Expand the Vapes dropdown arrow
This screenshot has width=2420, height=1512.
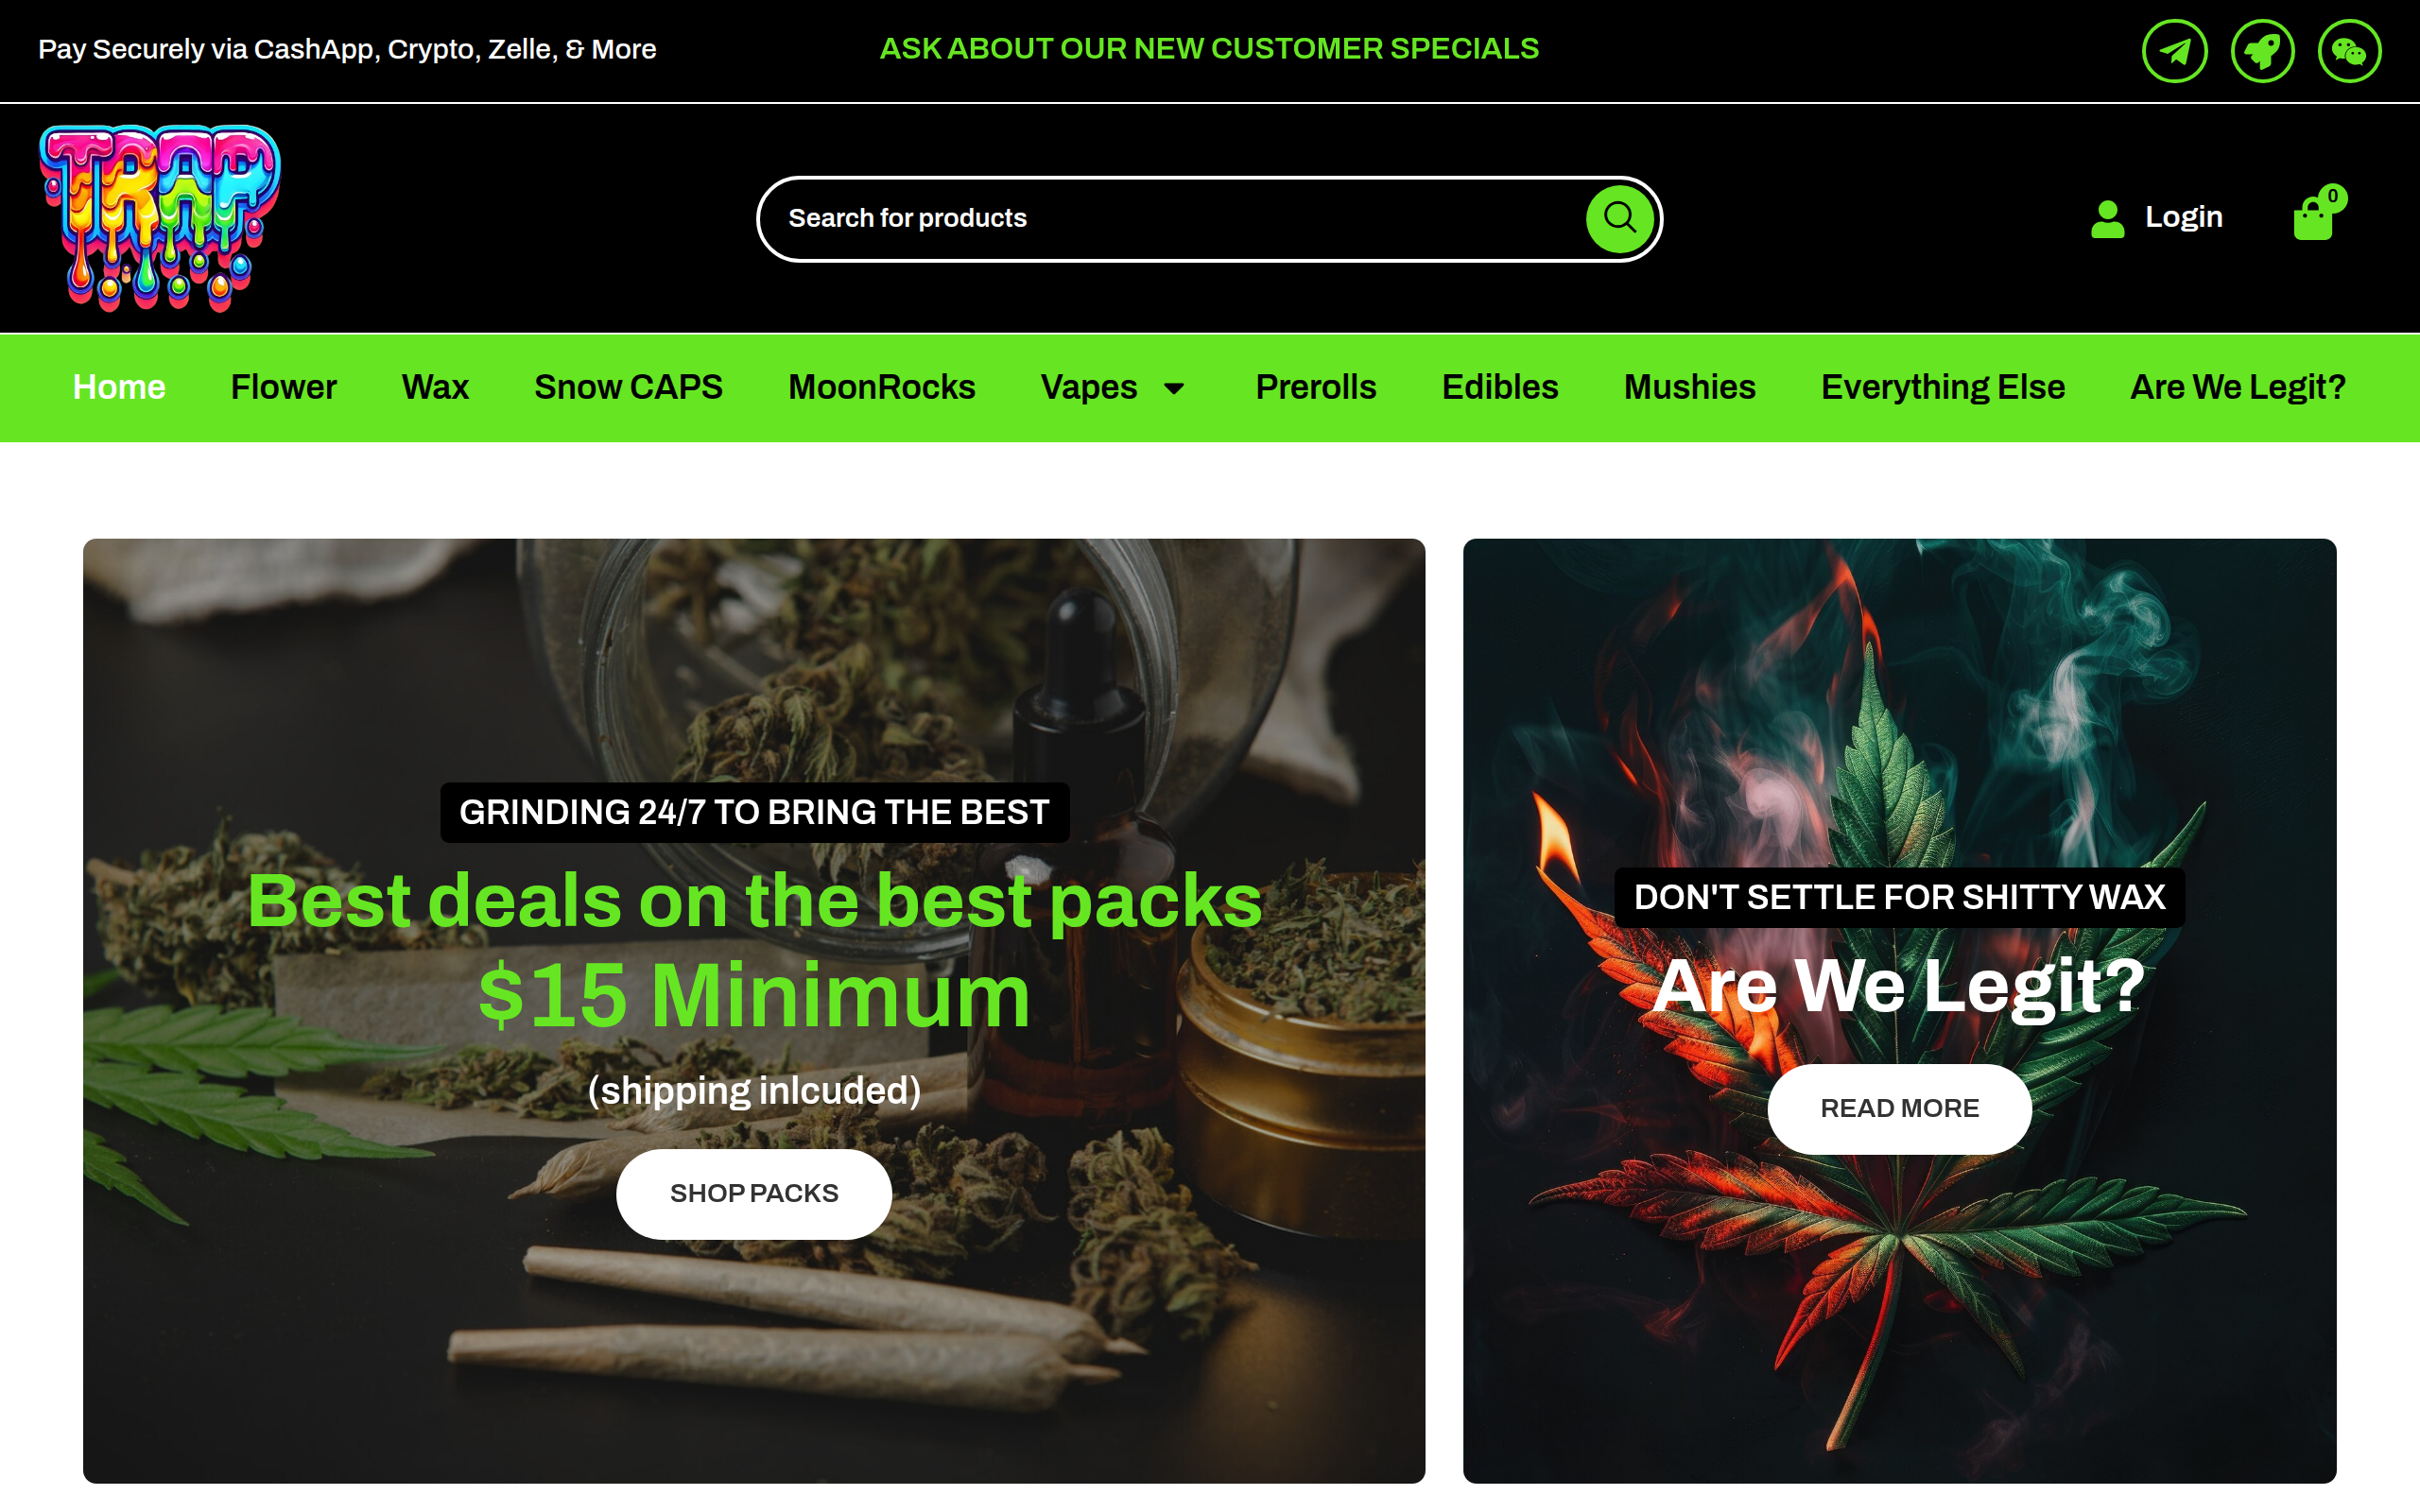[1174, 388]
